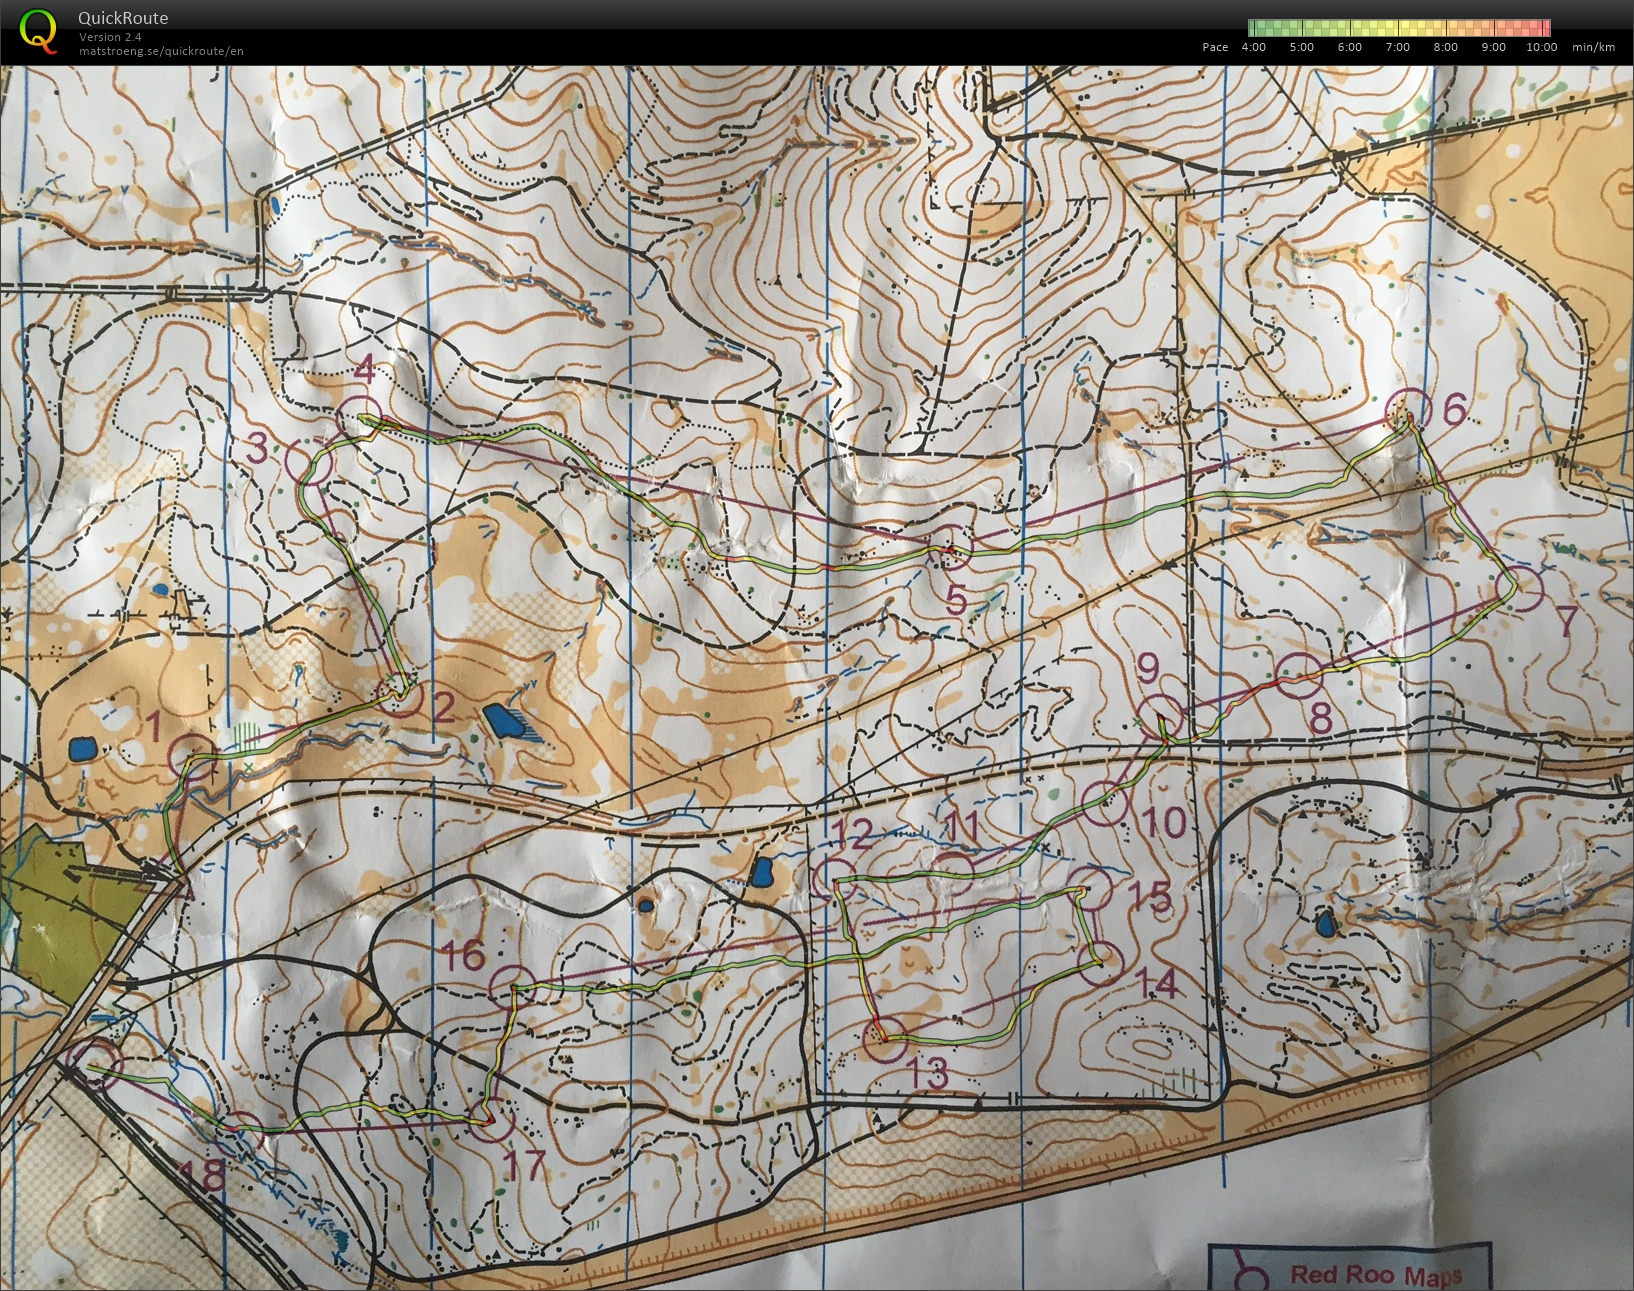The image size is (1634, 1291).
Task: Click the QuickRoute logo icon
Action: coord(38,30)
